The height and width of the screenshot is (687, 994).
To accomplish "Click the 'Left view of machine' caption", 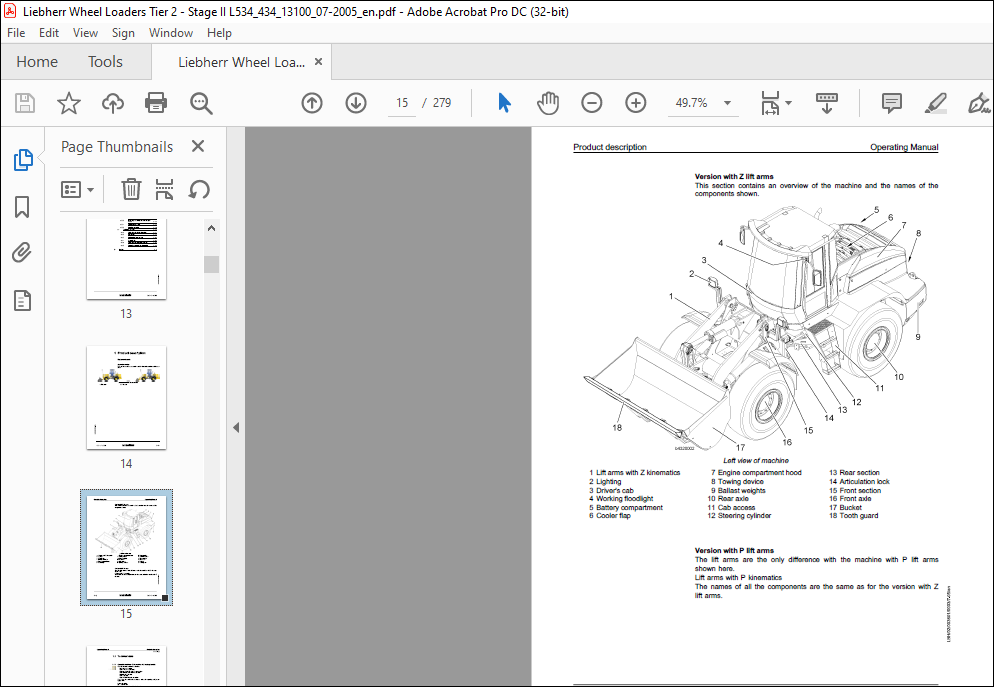I will click(756, 461).
